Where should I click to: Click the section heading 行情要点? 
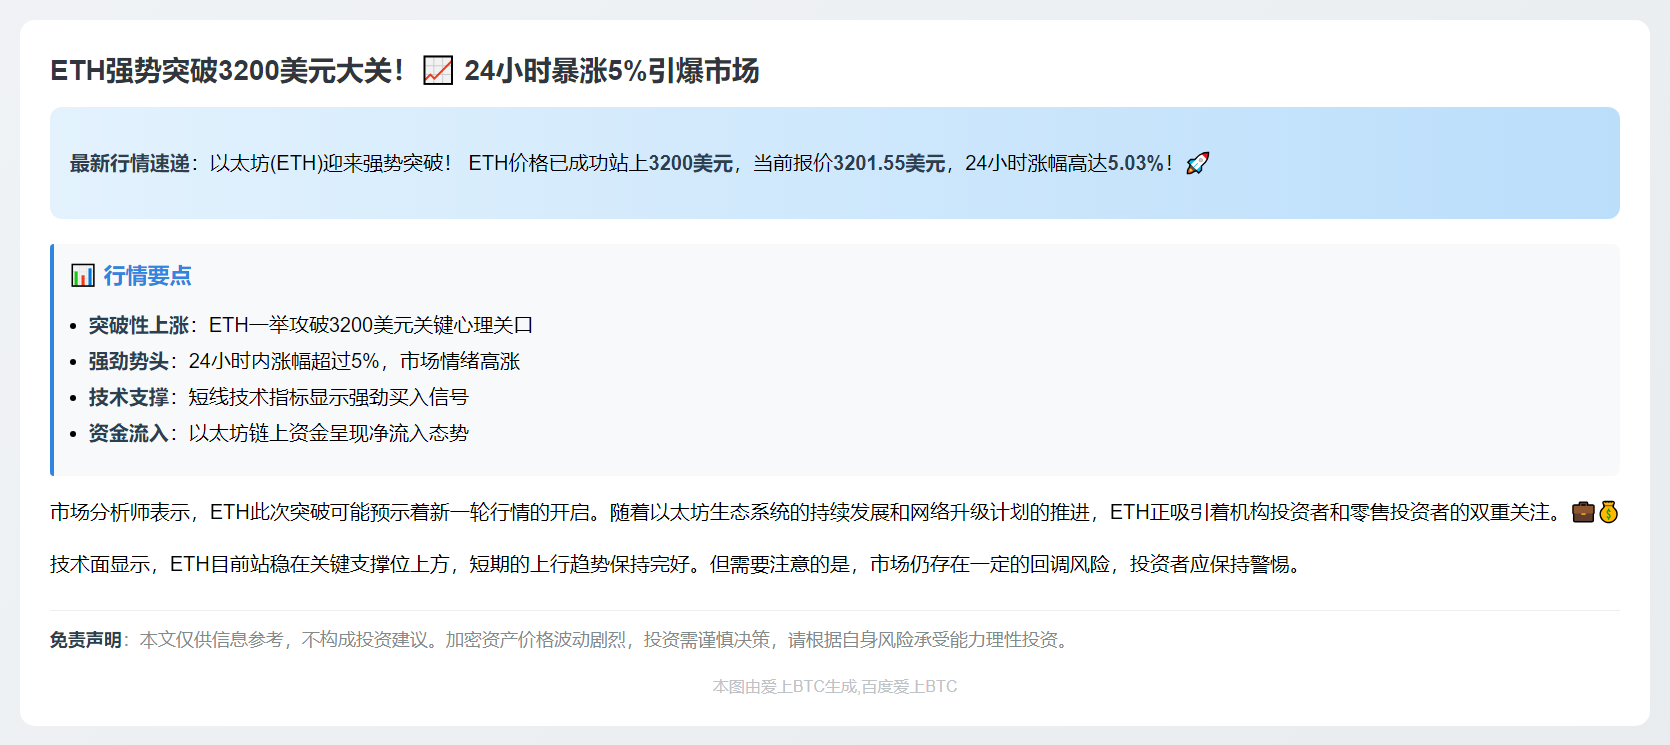(148, 275)
